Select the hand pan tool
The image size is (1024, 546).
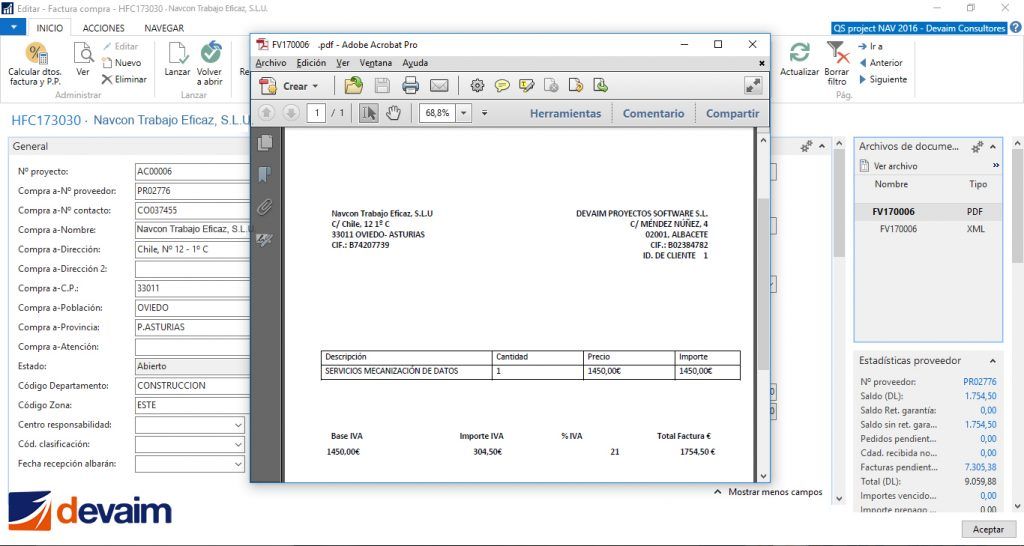[392, 113]
